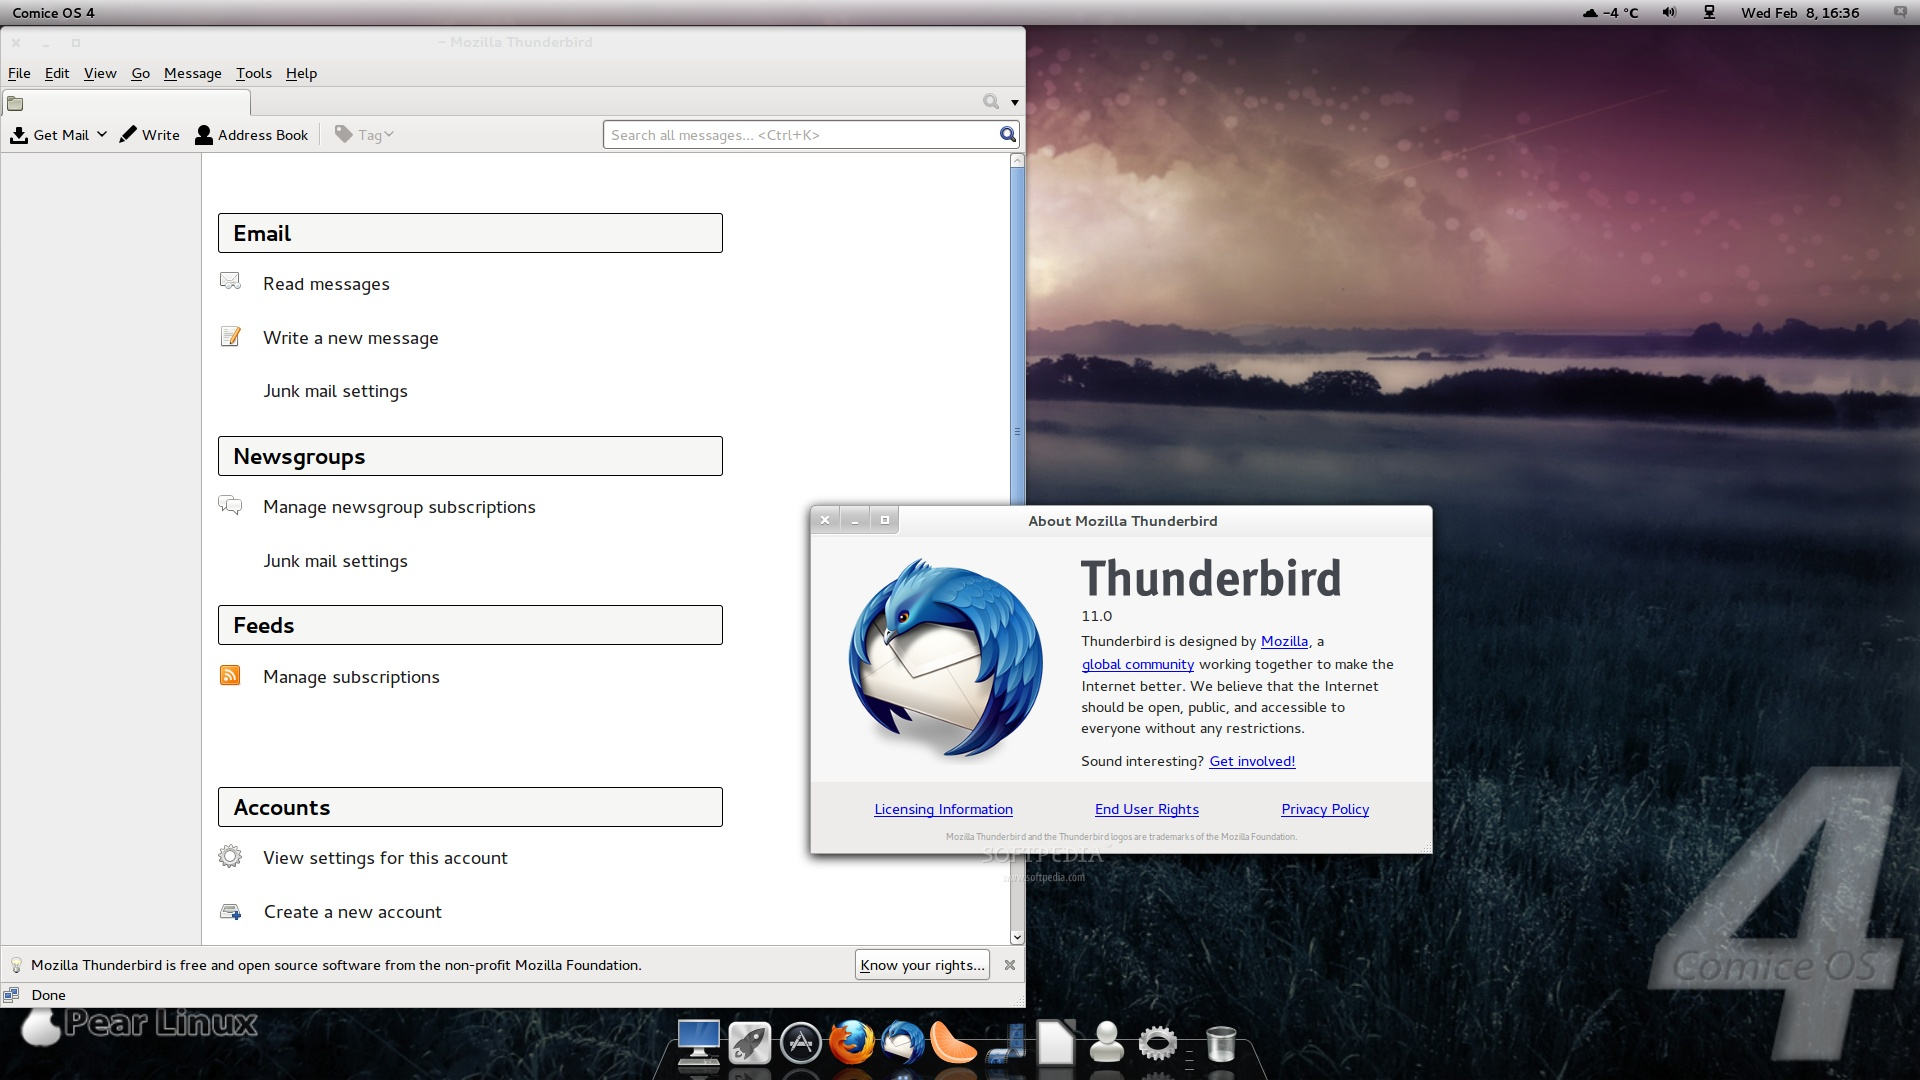The height and width of the screenshot is (1080, 1920).
Task: Open the Tools menu
Action: pyautogui.click(x=253, y=73)
